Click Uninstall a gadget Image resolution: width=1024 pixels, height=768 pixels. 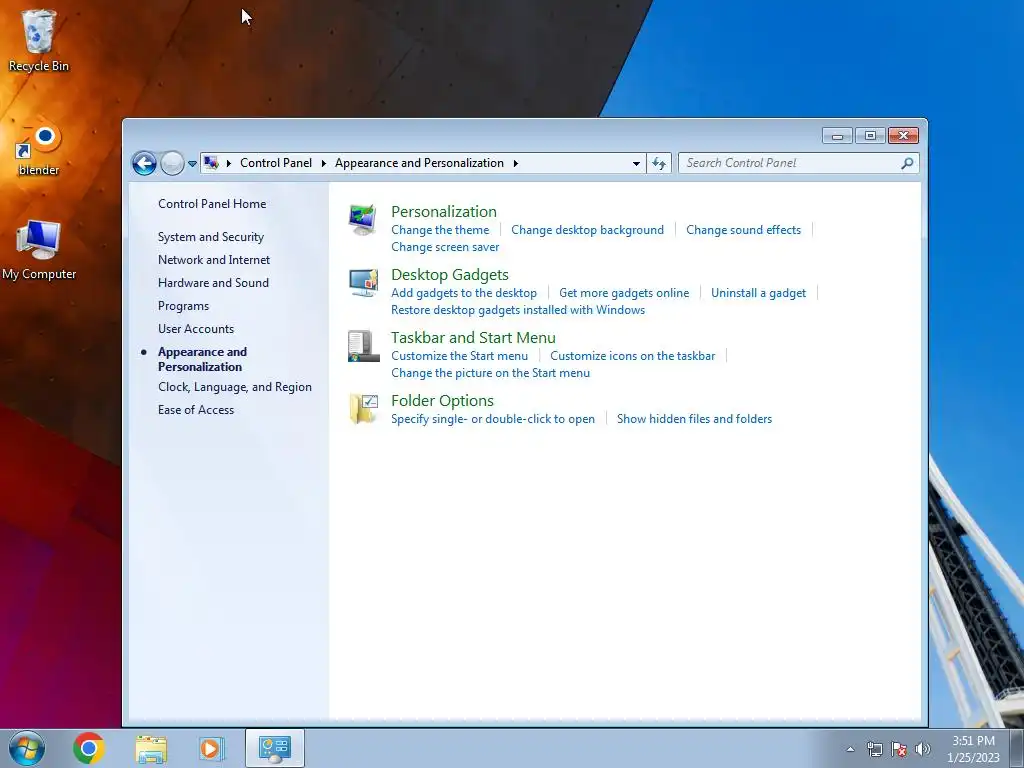coord(758,293)
